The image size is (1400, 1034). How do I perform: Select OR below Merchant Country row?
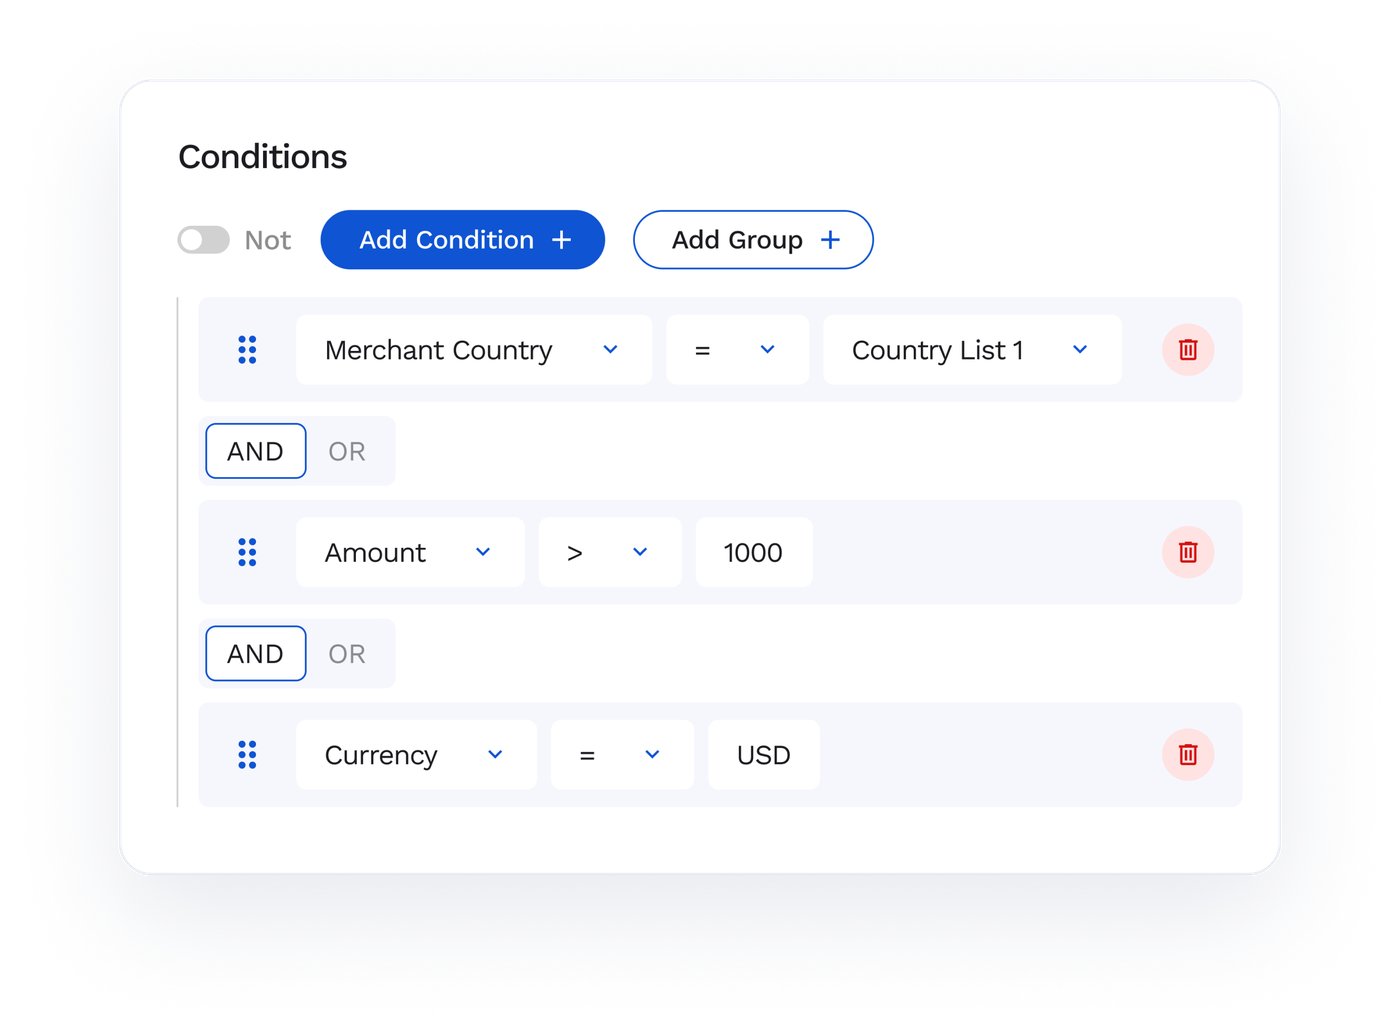pyautogui.click(x=347, y=451)
